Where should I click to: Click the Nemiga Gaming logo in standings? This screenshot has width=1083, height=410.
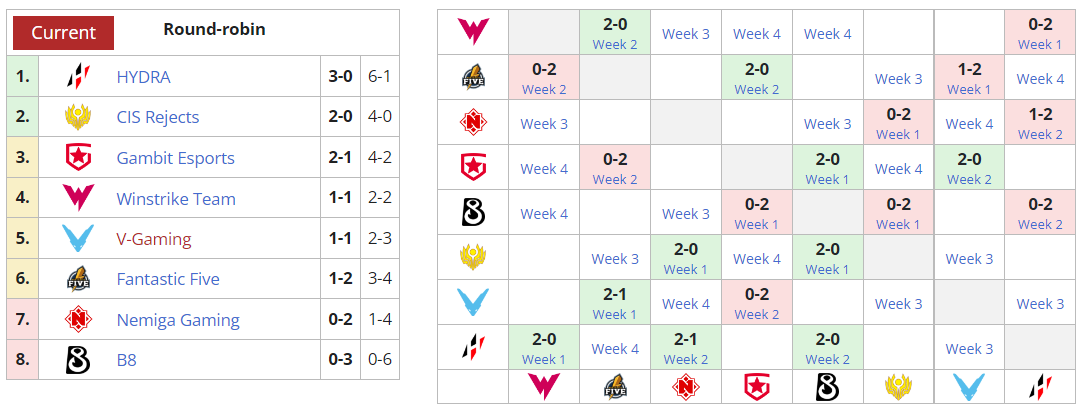(x=77, y=320)
